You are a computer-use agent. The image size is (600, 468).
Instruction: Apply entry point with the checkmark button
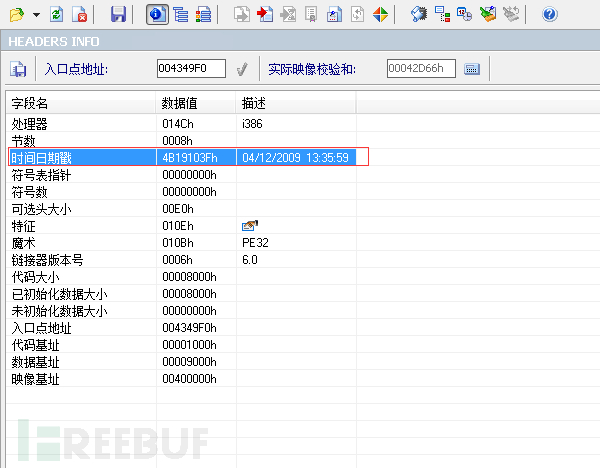click(242, 69)
